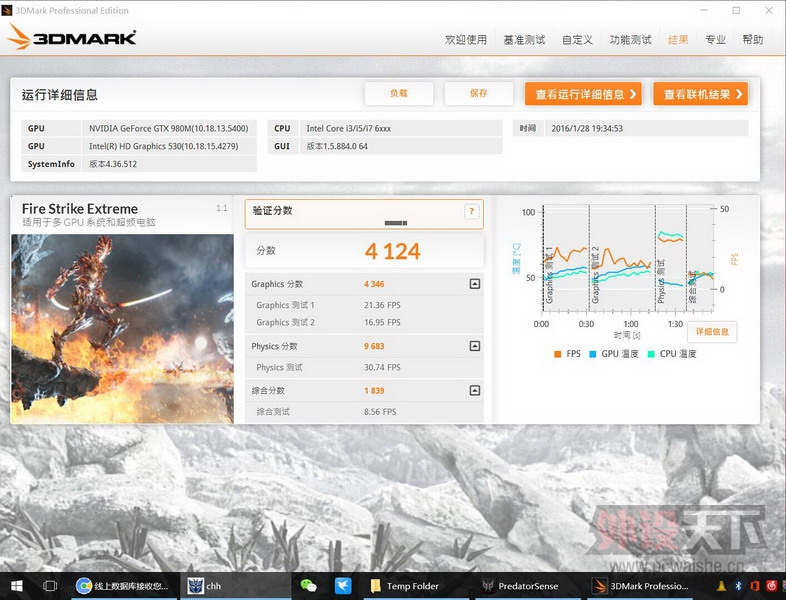Collapse the 综合分数 section
The width and height of the screenshot is (786, 600).
coord(475,390)
